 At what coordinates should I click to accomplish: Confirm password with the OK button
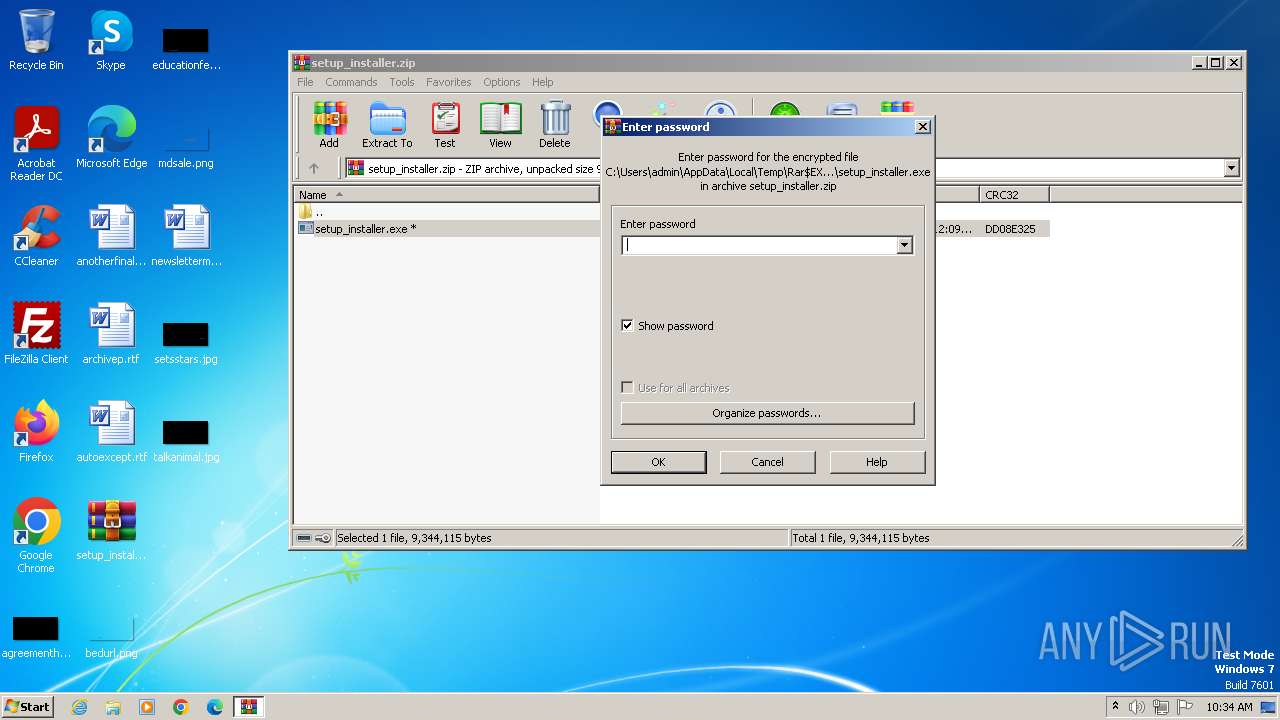click(x=658, y=462)
